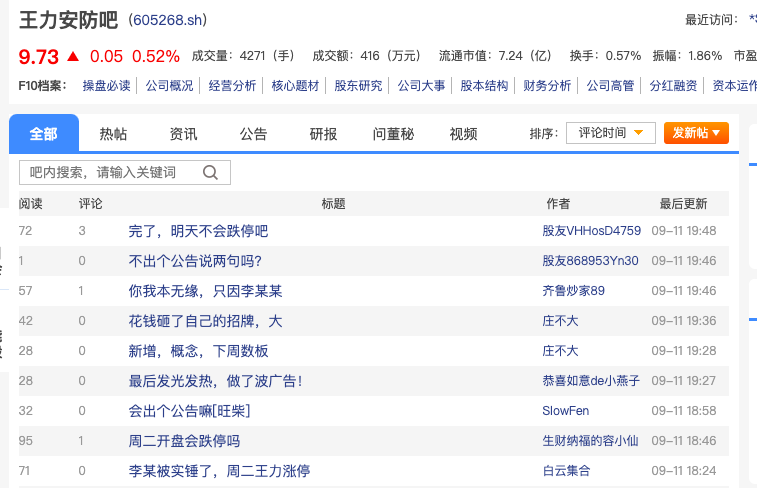Click the 王力安防吧 forum title
The image size is (757, 488).
(69, 20)
